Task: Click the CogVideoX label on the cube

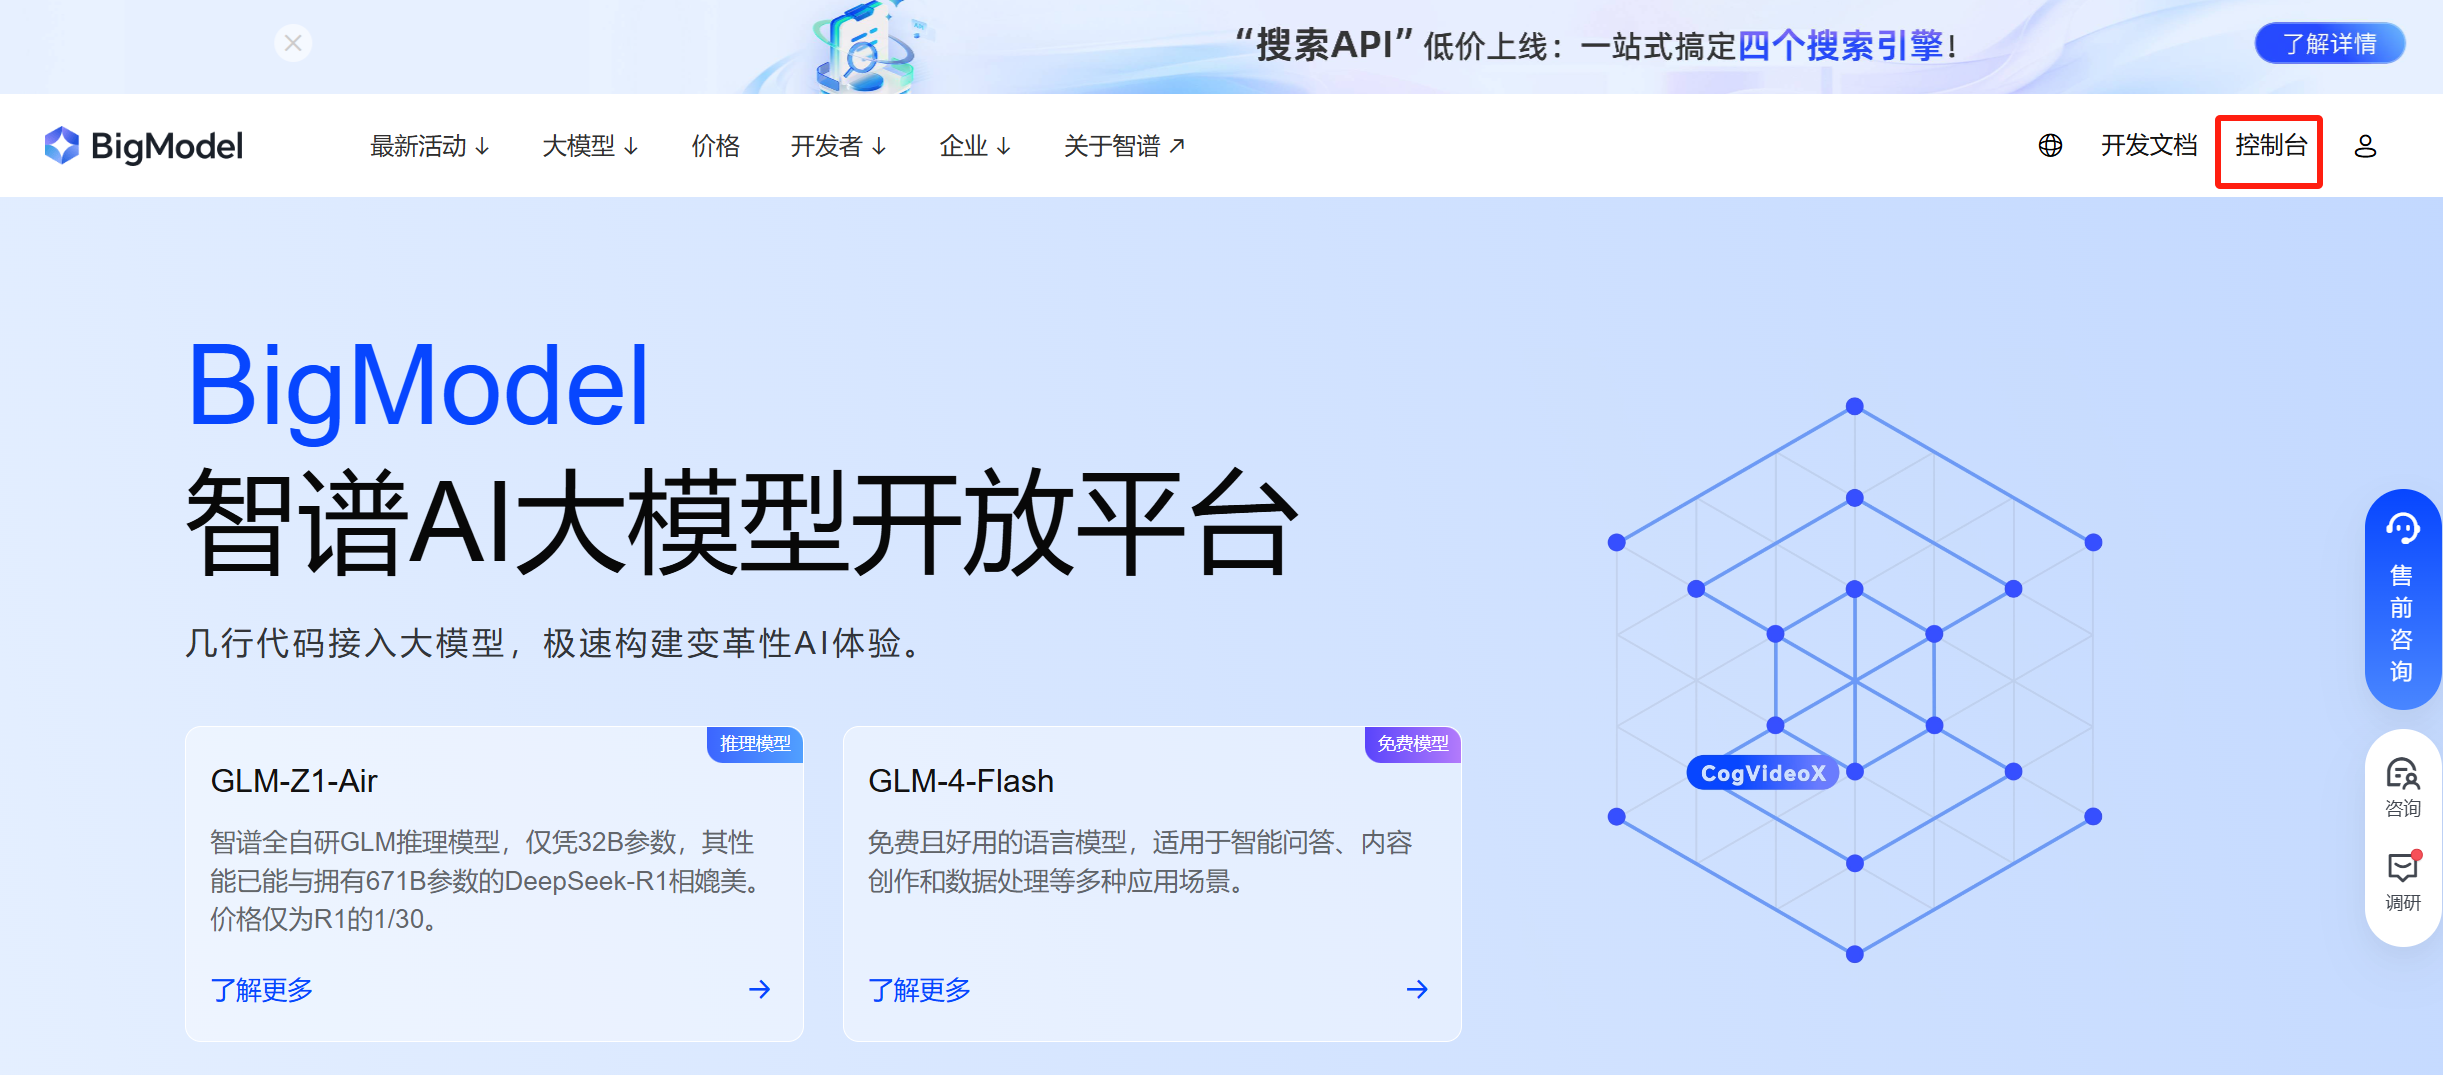Action: 1763,773
